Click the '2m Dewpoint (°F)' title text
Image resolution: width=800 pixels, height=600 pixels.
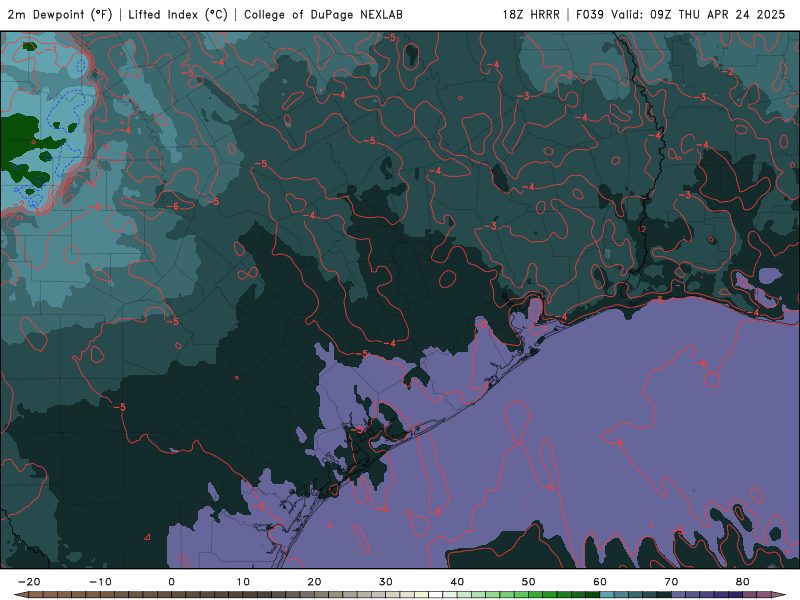click(60, 14)
